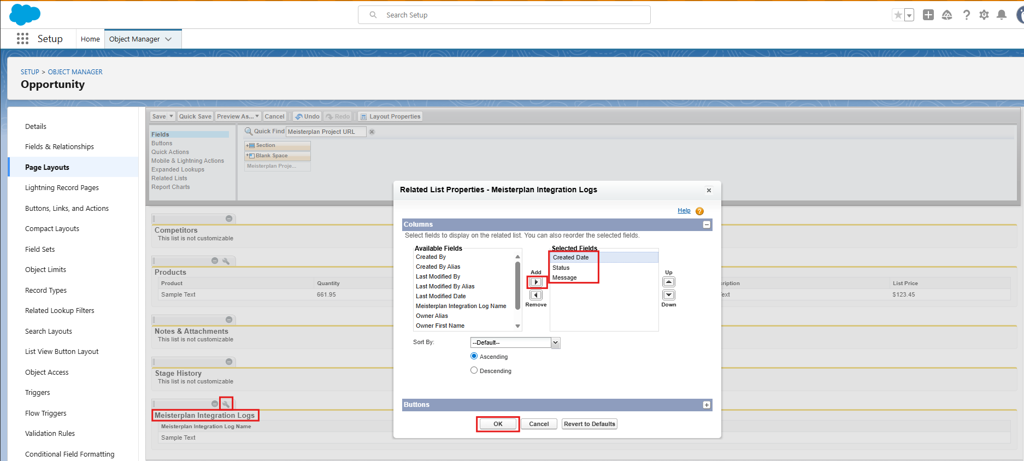Viewport: 1024px width, 461px height.
Task: Click the Add arrow button
Action: [x=536, y=282]
